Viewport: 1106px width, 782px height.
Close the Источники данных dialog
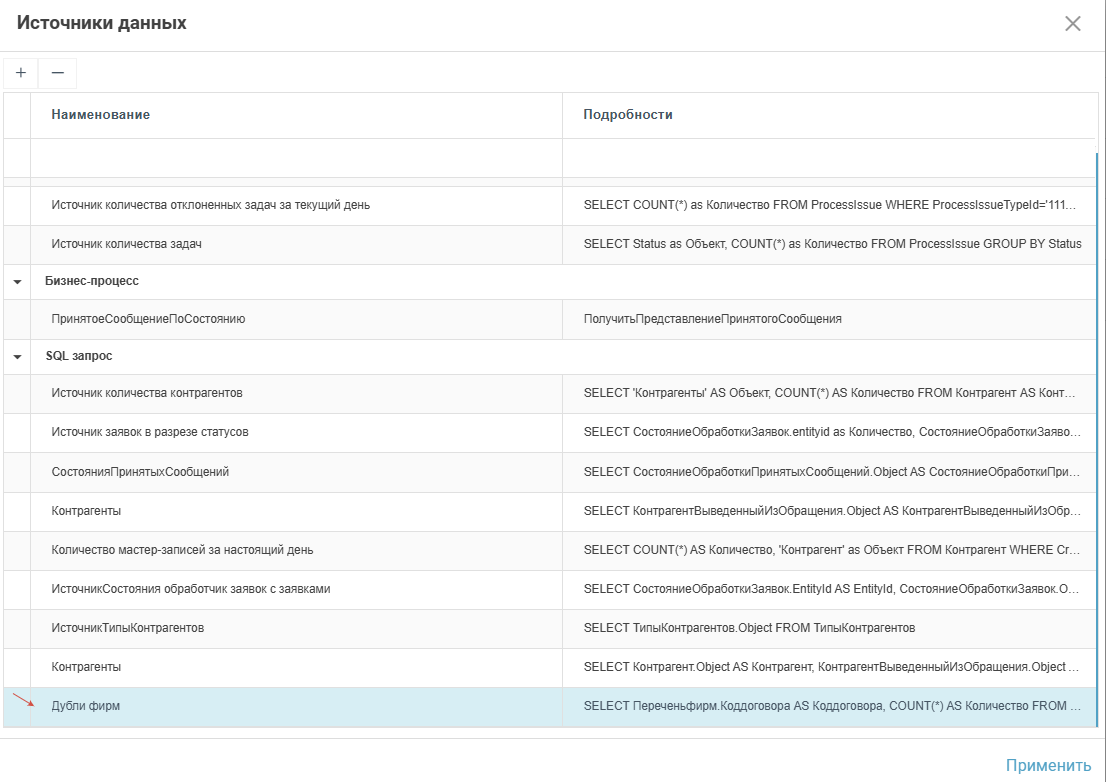pos(1073,24)
